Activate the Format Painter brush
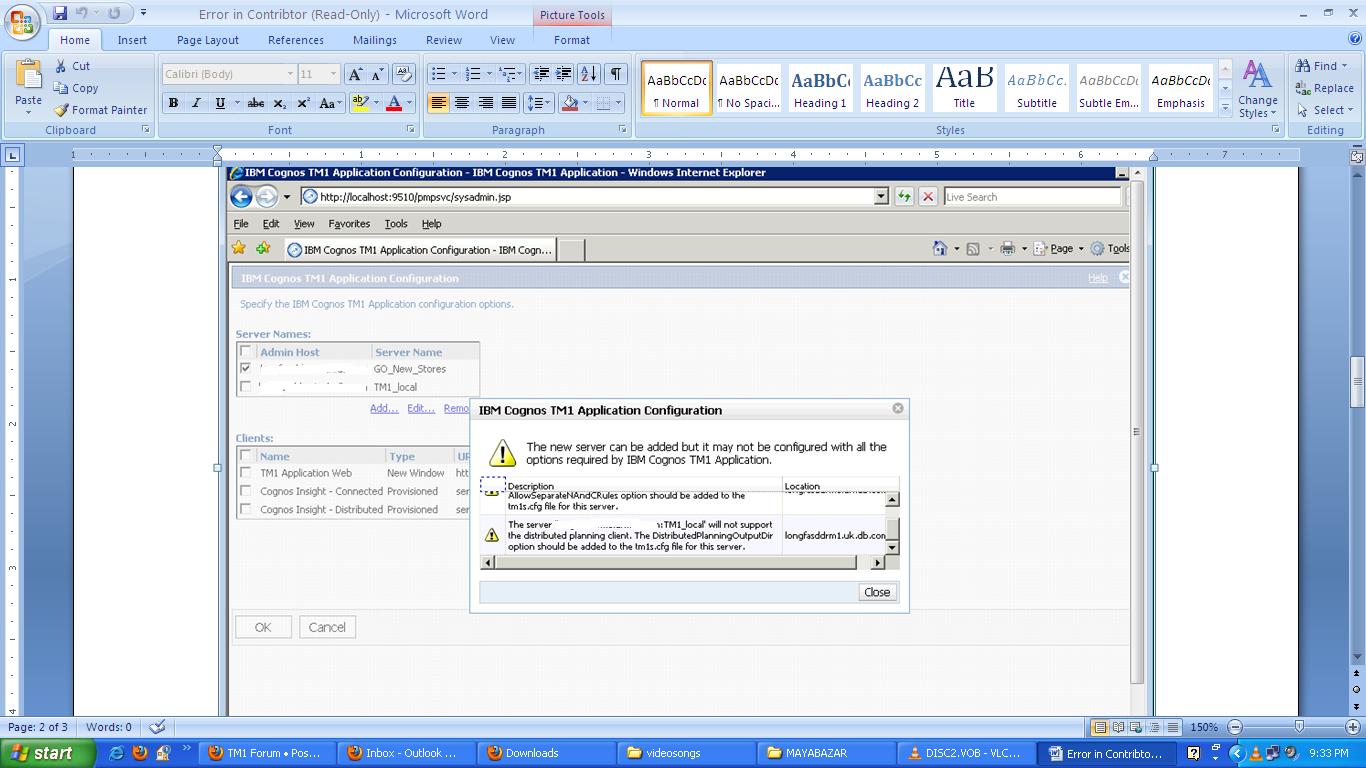Viewport: 1366px width, 768px height. (x=100, y=110)
